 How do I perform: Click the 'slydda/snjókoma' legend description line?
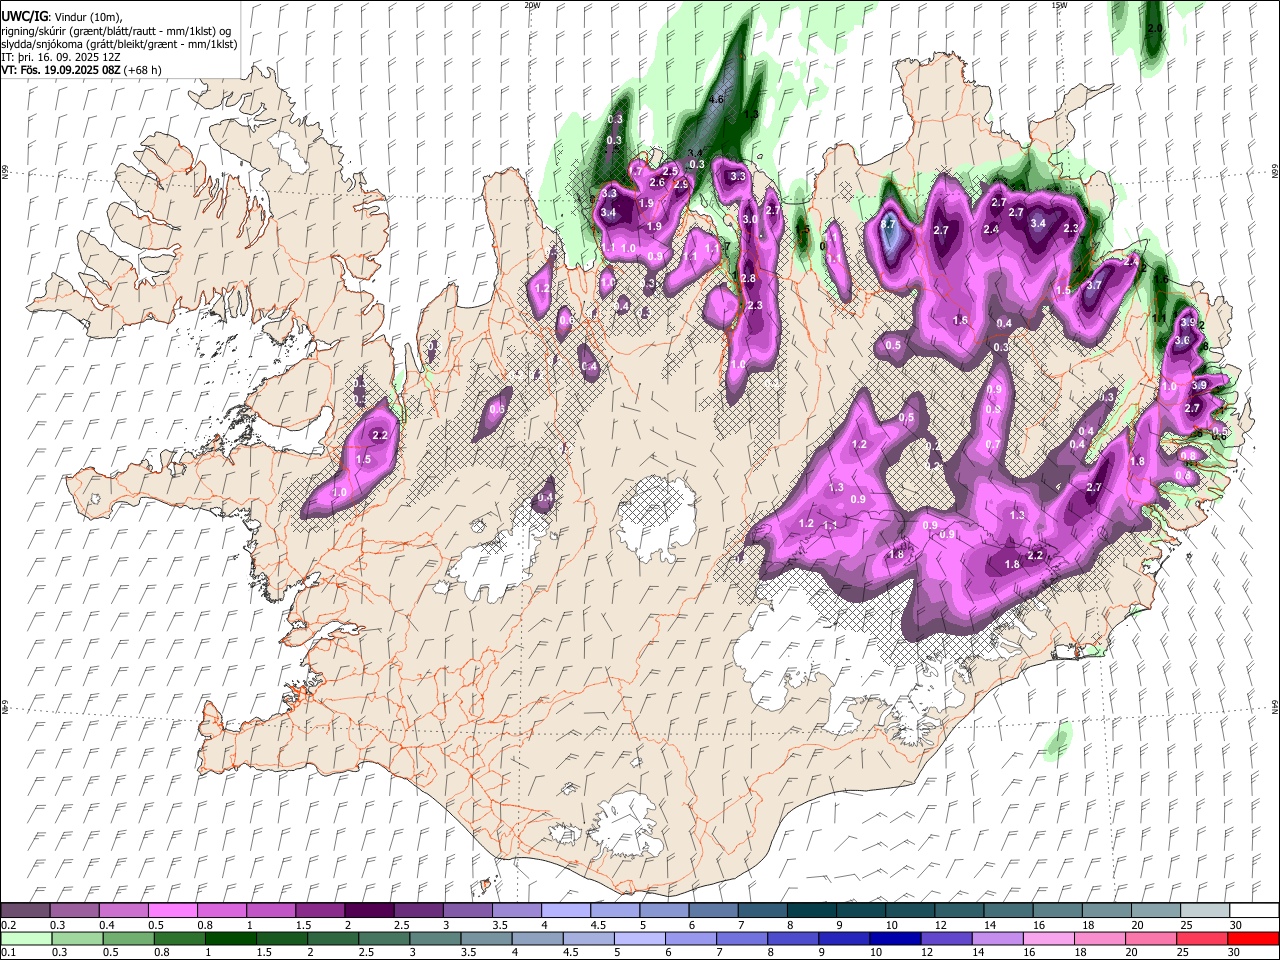coord(119,44)
